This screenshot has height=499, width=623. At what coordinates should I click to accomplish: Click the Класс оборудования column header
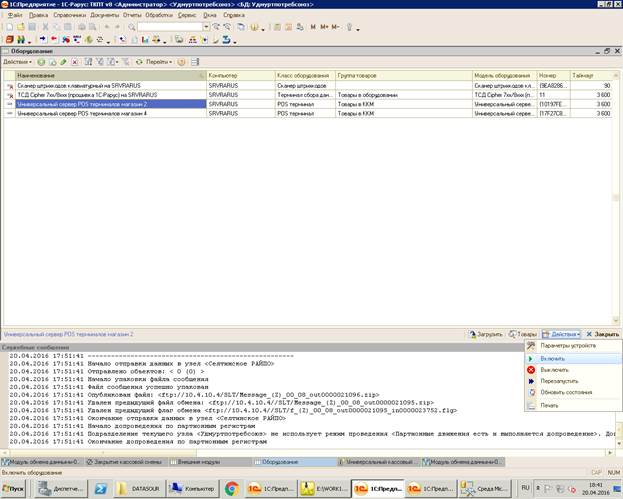click(x=305, y=75)
